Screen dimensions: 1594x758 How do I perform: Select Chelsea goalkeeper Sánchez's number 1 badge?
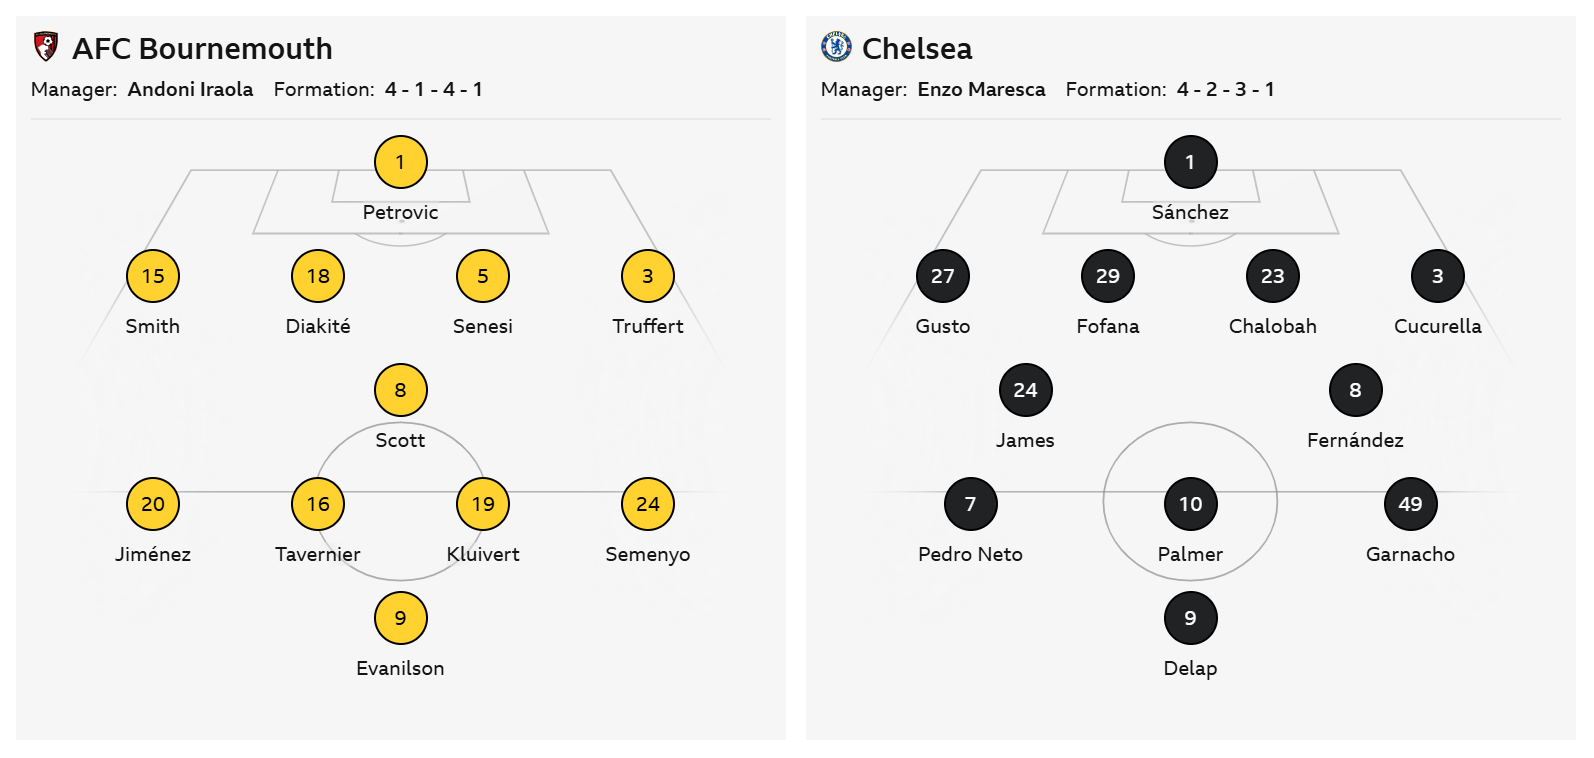click(x=1190, y=162)
